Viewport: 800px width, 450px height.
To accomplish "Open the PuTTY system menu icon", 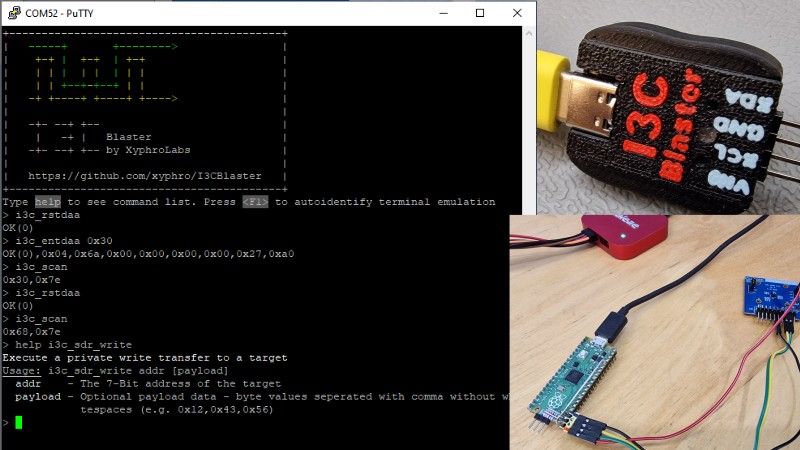I will click(11, 13).
